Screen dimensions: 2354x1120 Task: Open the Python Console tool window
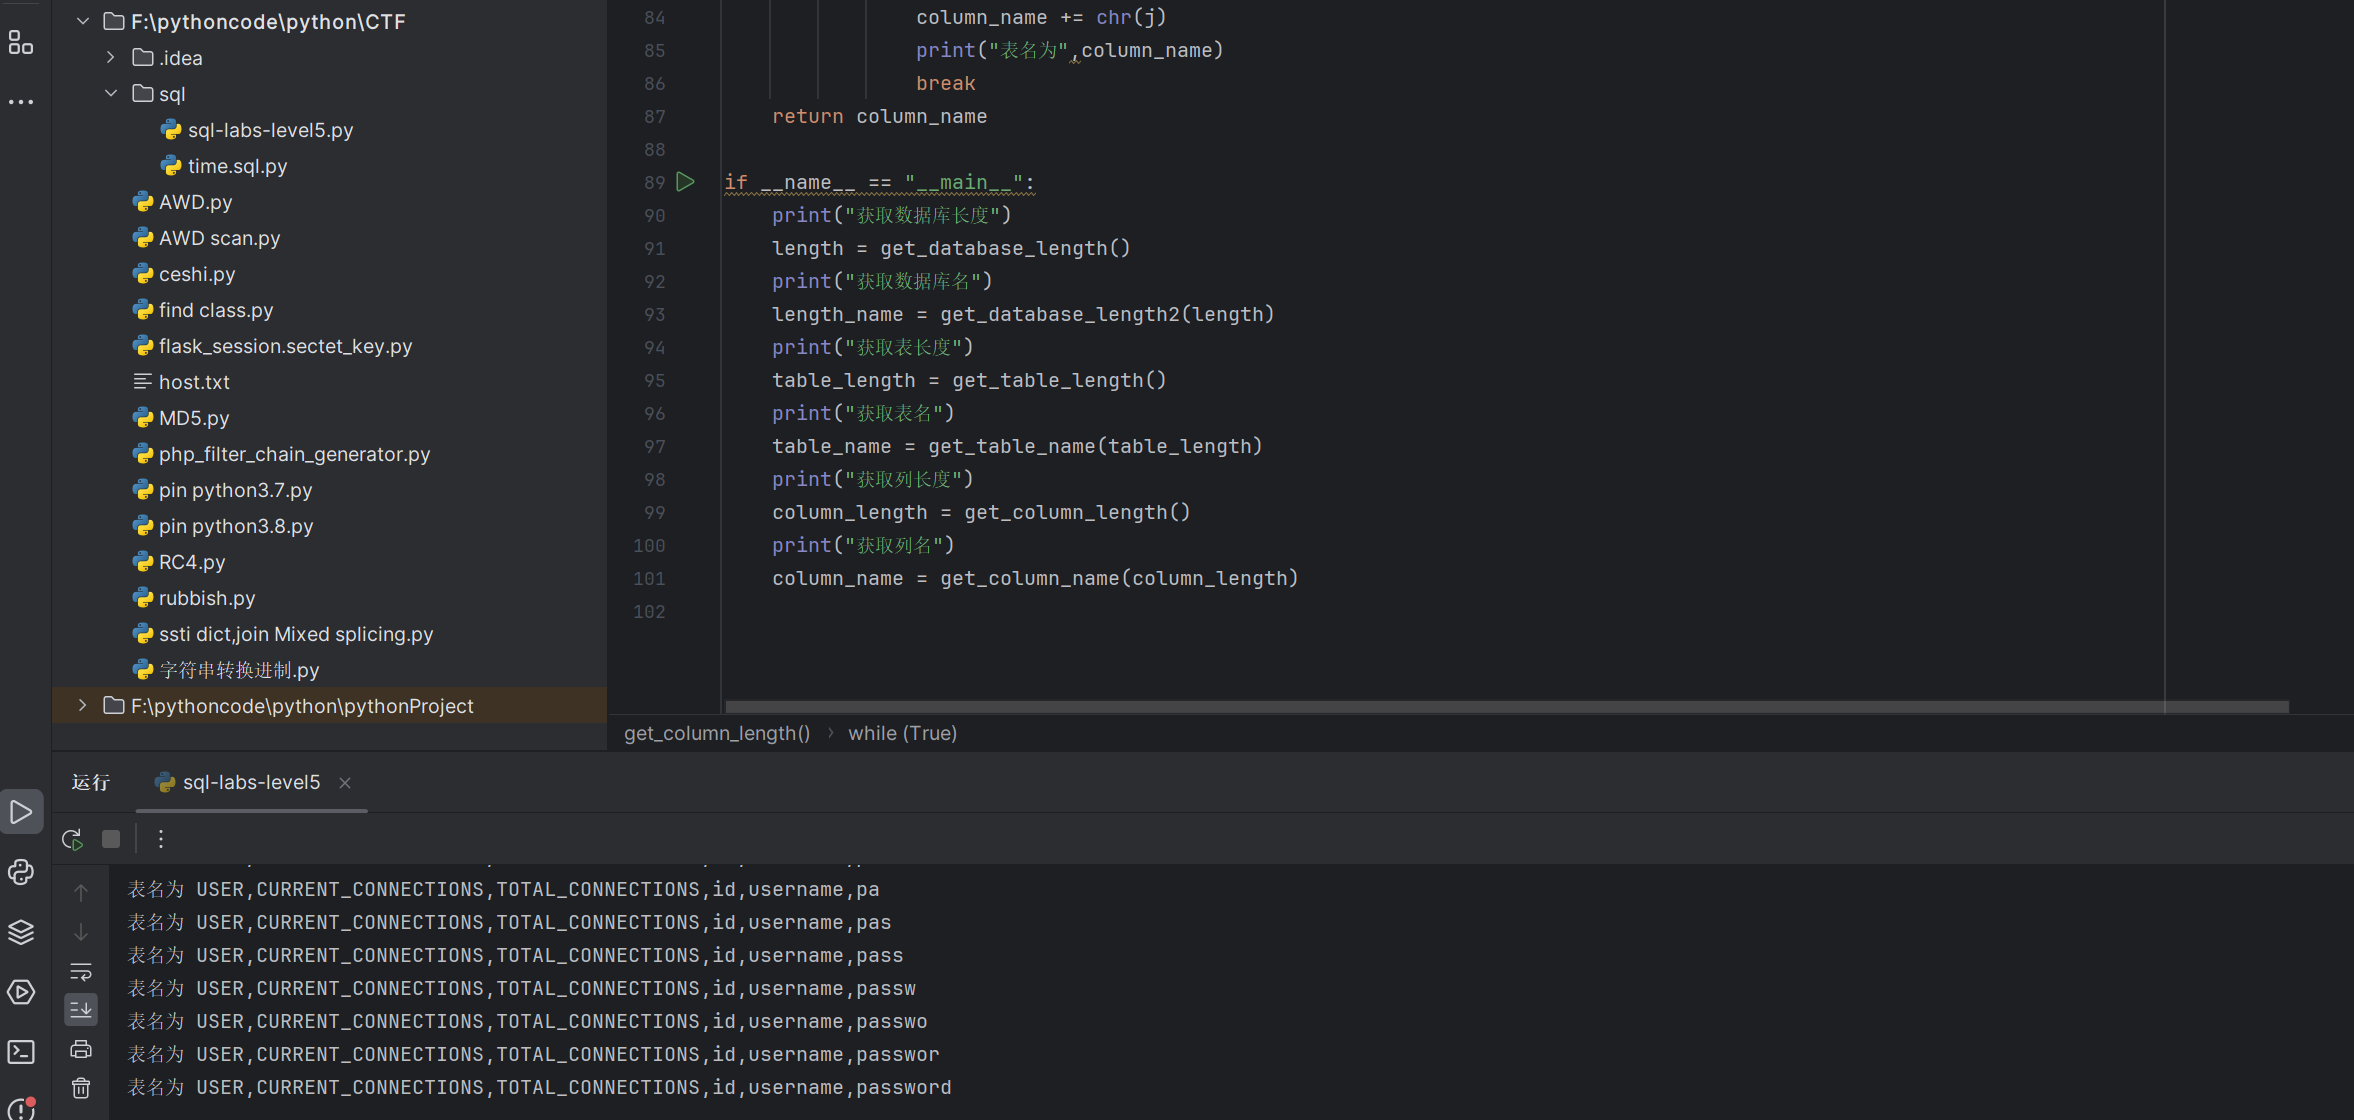click(x=22, y=872)
